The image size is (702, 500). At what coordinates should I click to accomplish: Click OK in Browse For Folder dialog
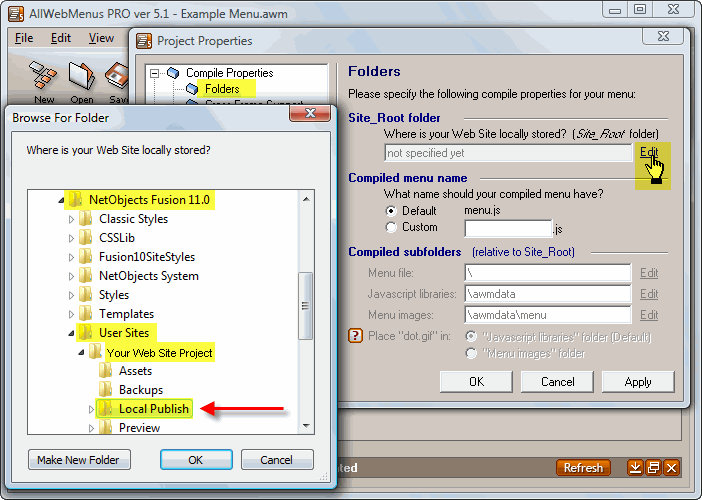[196, 460]
